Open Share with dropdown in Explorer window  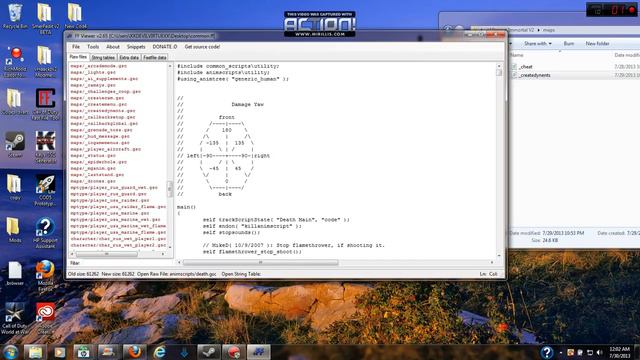pyautogui.click(x=538, y=43)
